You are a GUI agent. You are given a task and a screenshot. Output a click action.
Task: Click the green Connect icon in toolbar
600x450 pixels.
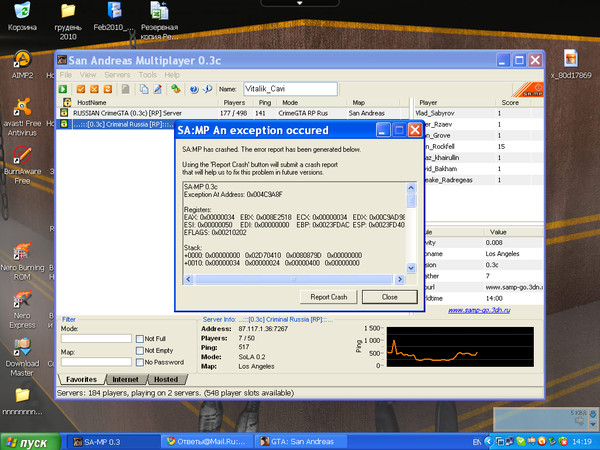(x=63, y=89)
